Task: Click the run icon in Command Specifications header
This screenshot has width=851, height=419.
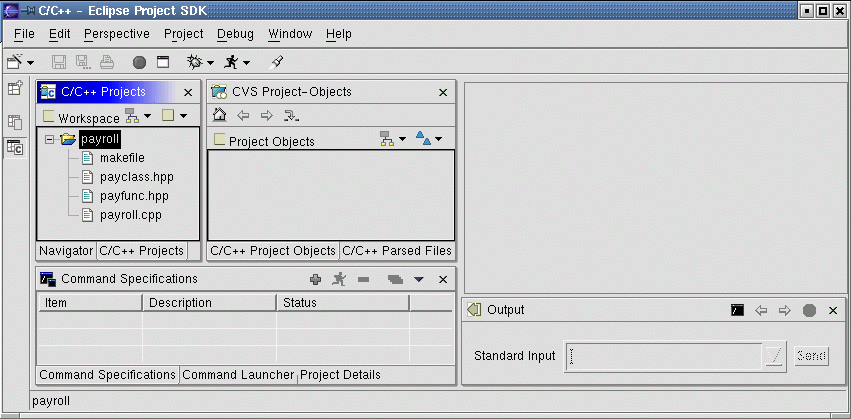Action: [x=339, y=280]
